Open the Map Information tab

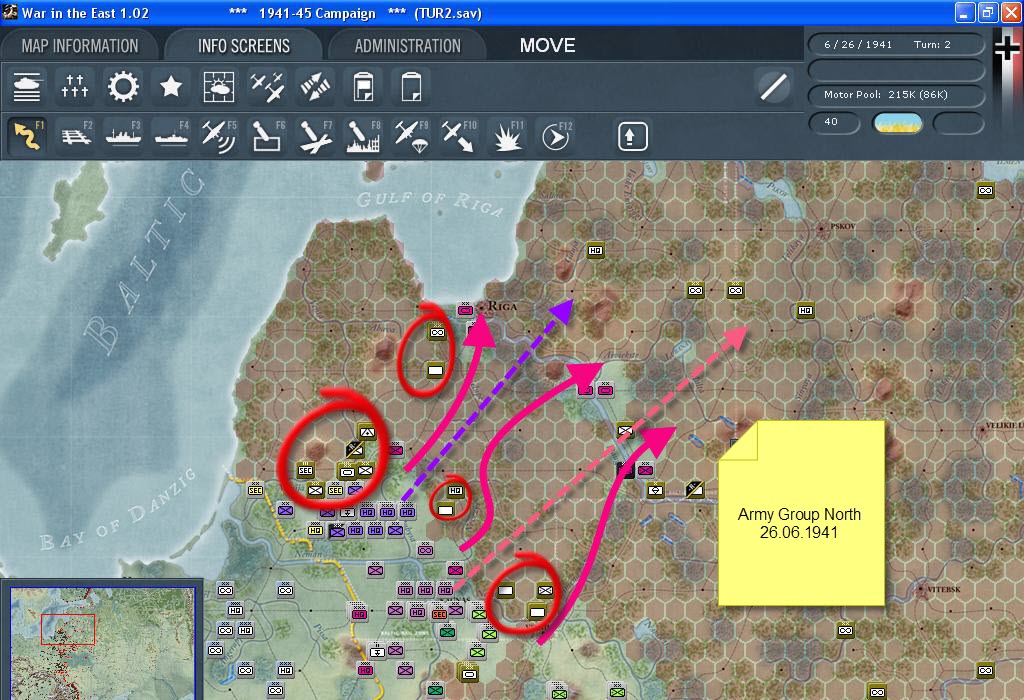[80, 46]
